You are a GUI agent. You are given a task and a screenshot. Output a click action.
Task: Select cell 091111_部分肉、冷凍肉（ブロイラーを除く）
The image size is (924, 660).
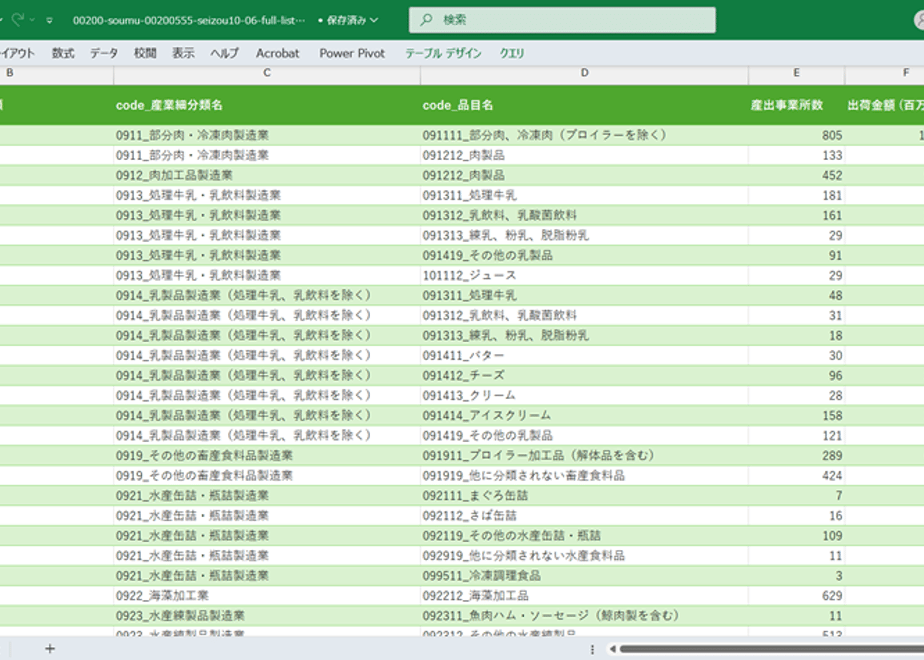(584, 135)
